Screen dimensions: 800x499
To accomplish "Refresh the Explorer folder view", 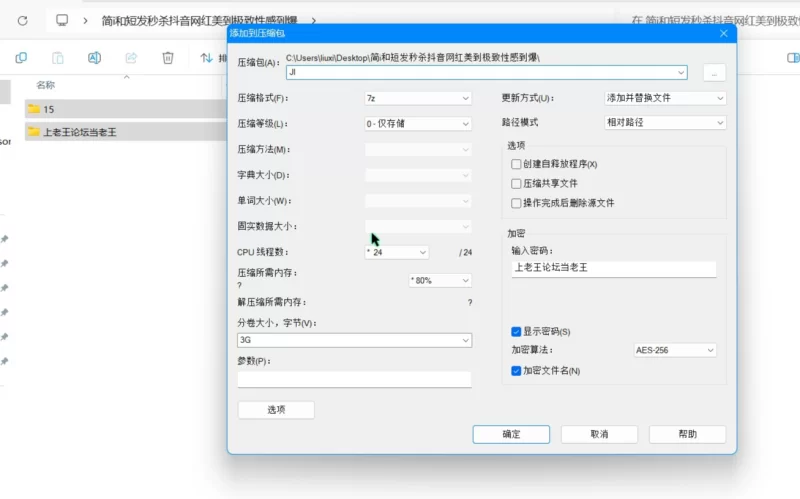I will tap(22, 21).
